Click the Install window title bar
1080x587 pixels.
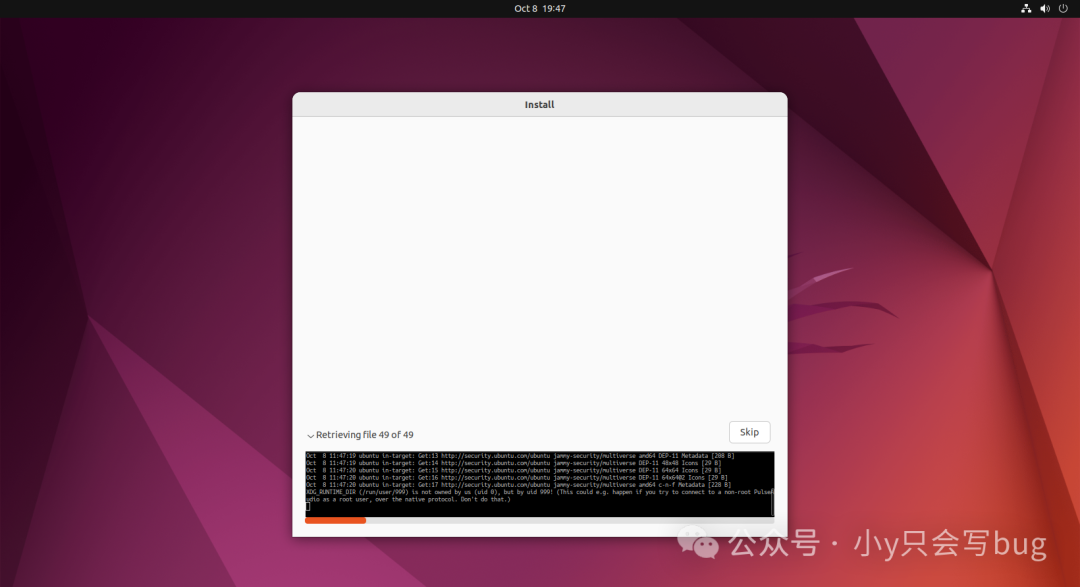pyautogui.click(x=539, y=105)
